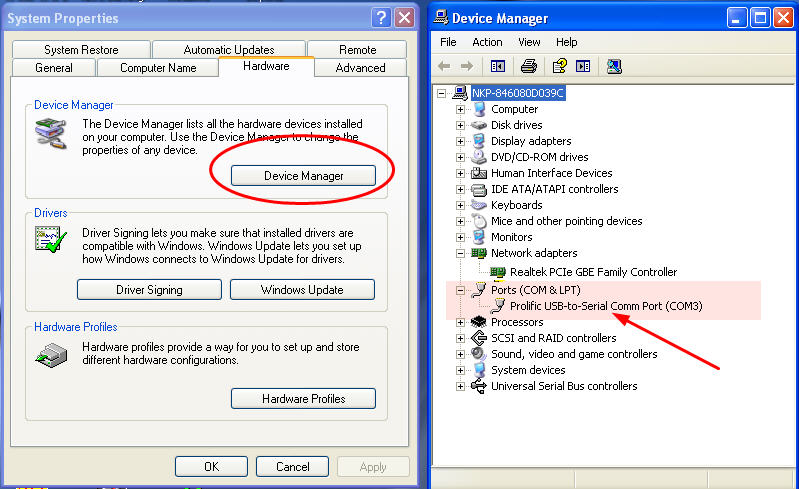Viewport: 799px width, 489px height.
Task: Click the Ports (COM & LPT) plug icon
Action: (x=479, y=290)
